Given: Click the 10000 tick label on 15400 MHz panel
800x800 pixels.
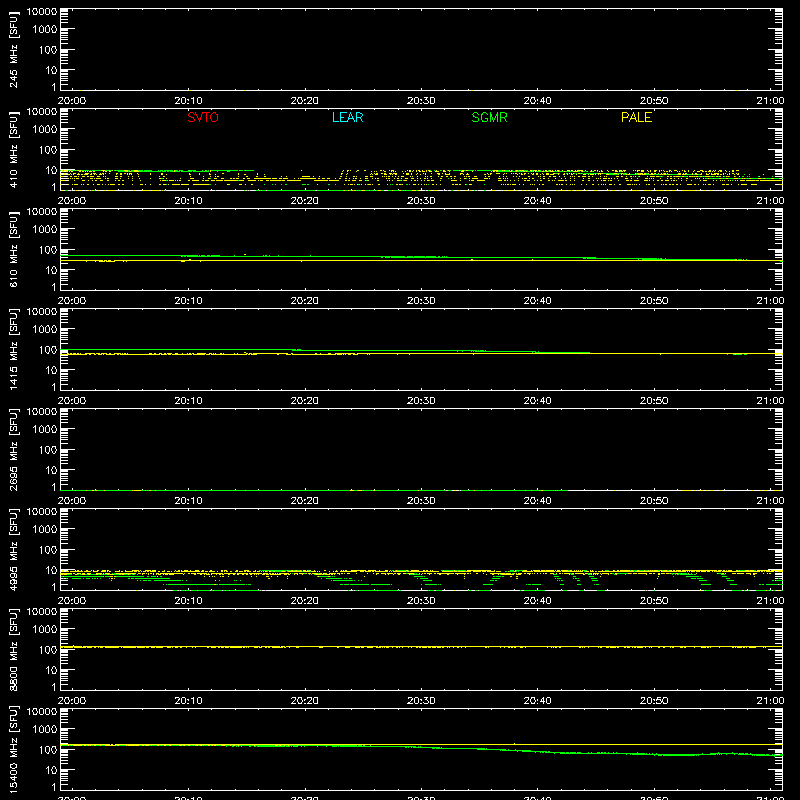Looking at the screenshot, I should (x=42, y=712).
